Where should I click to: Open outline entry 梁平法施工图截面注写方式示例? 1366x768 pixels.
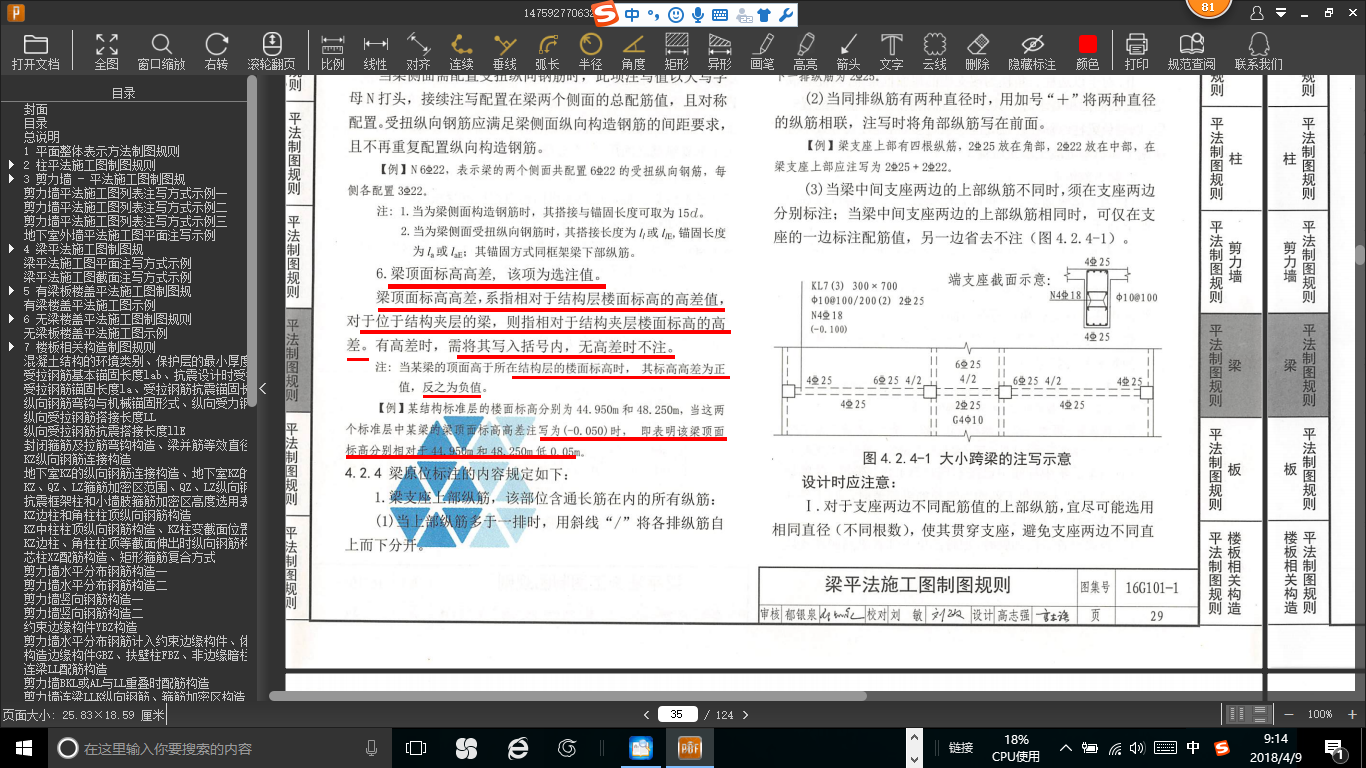click(107, 277)
